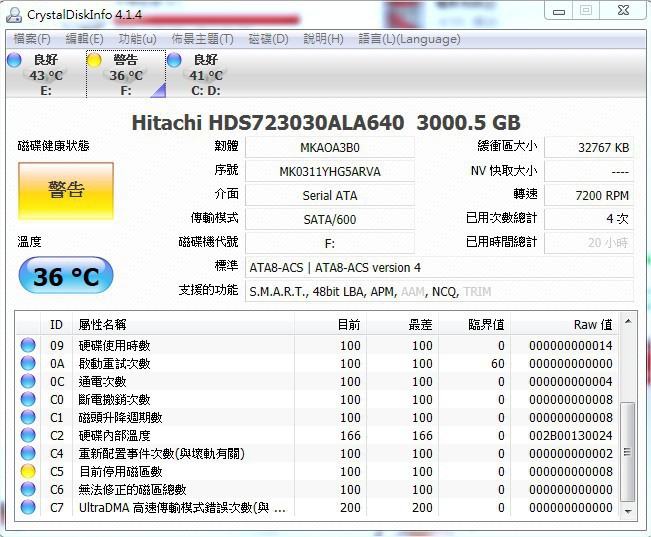Click the power on count 4 次
The width and height of the screenshot is (651, 537).
(x=589, y=218)
